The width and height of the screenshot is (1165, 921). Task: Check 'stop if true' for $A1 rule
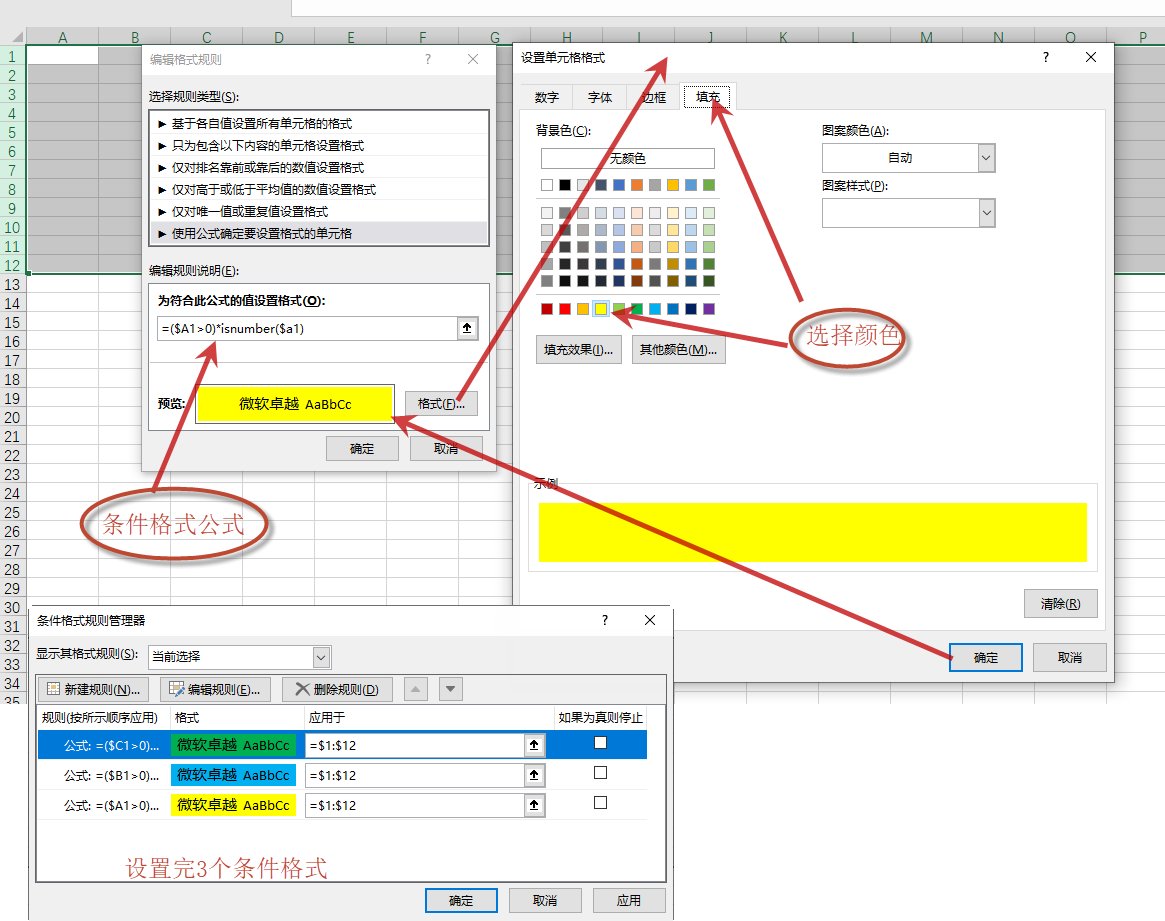tap(600, 803)
